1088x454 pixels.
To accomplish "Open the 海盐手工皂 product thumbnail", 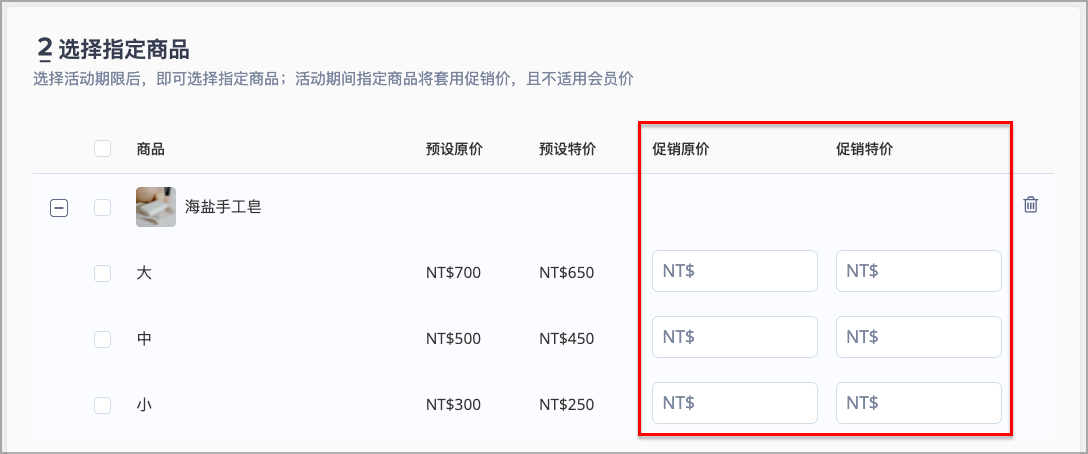I will click(155, 207).
